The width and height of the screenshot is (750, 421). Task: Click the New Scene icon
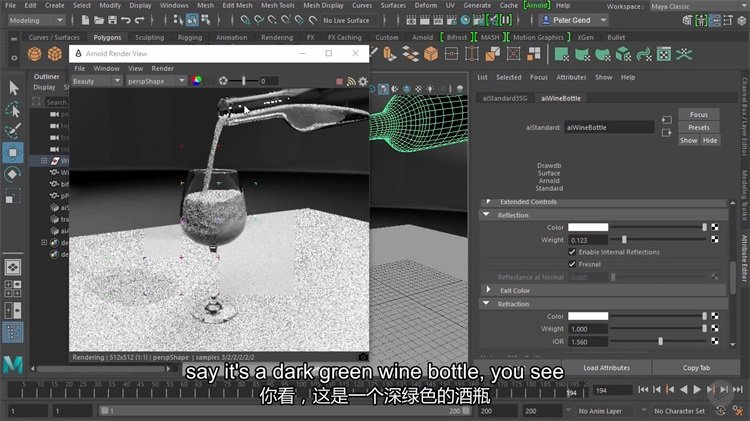point(85,20)
